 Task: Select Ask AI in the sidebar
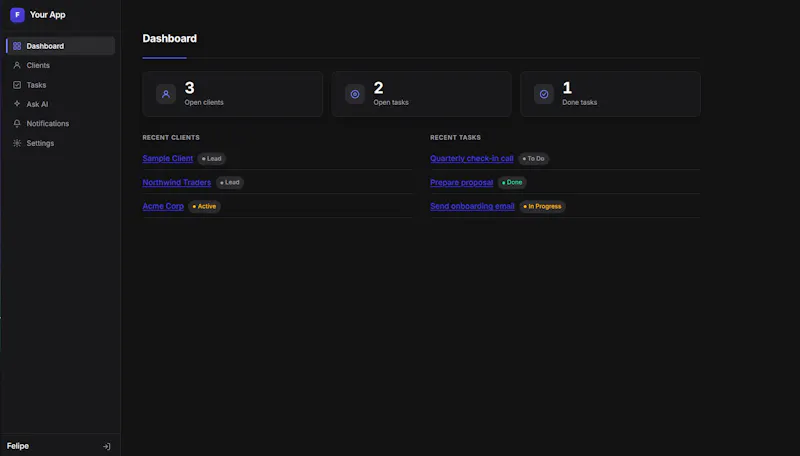click(x=61, y=104)
